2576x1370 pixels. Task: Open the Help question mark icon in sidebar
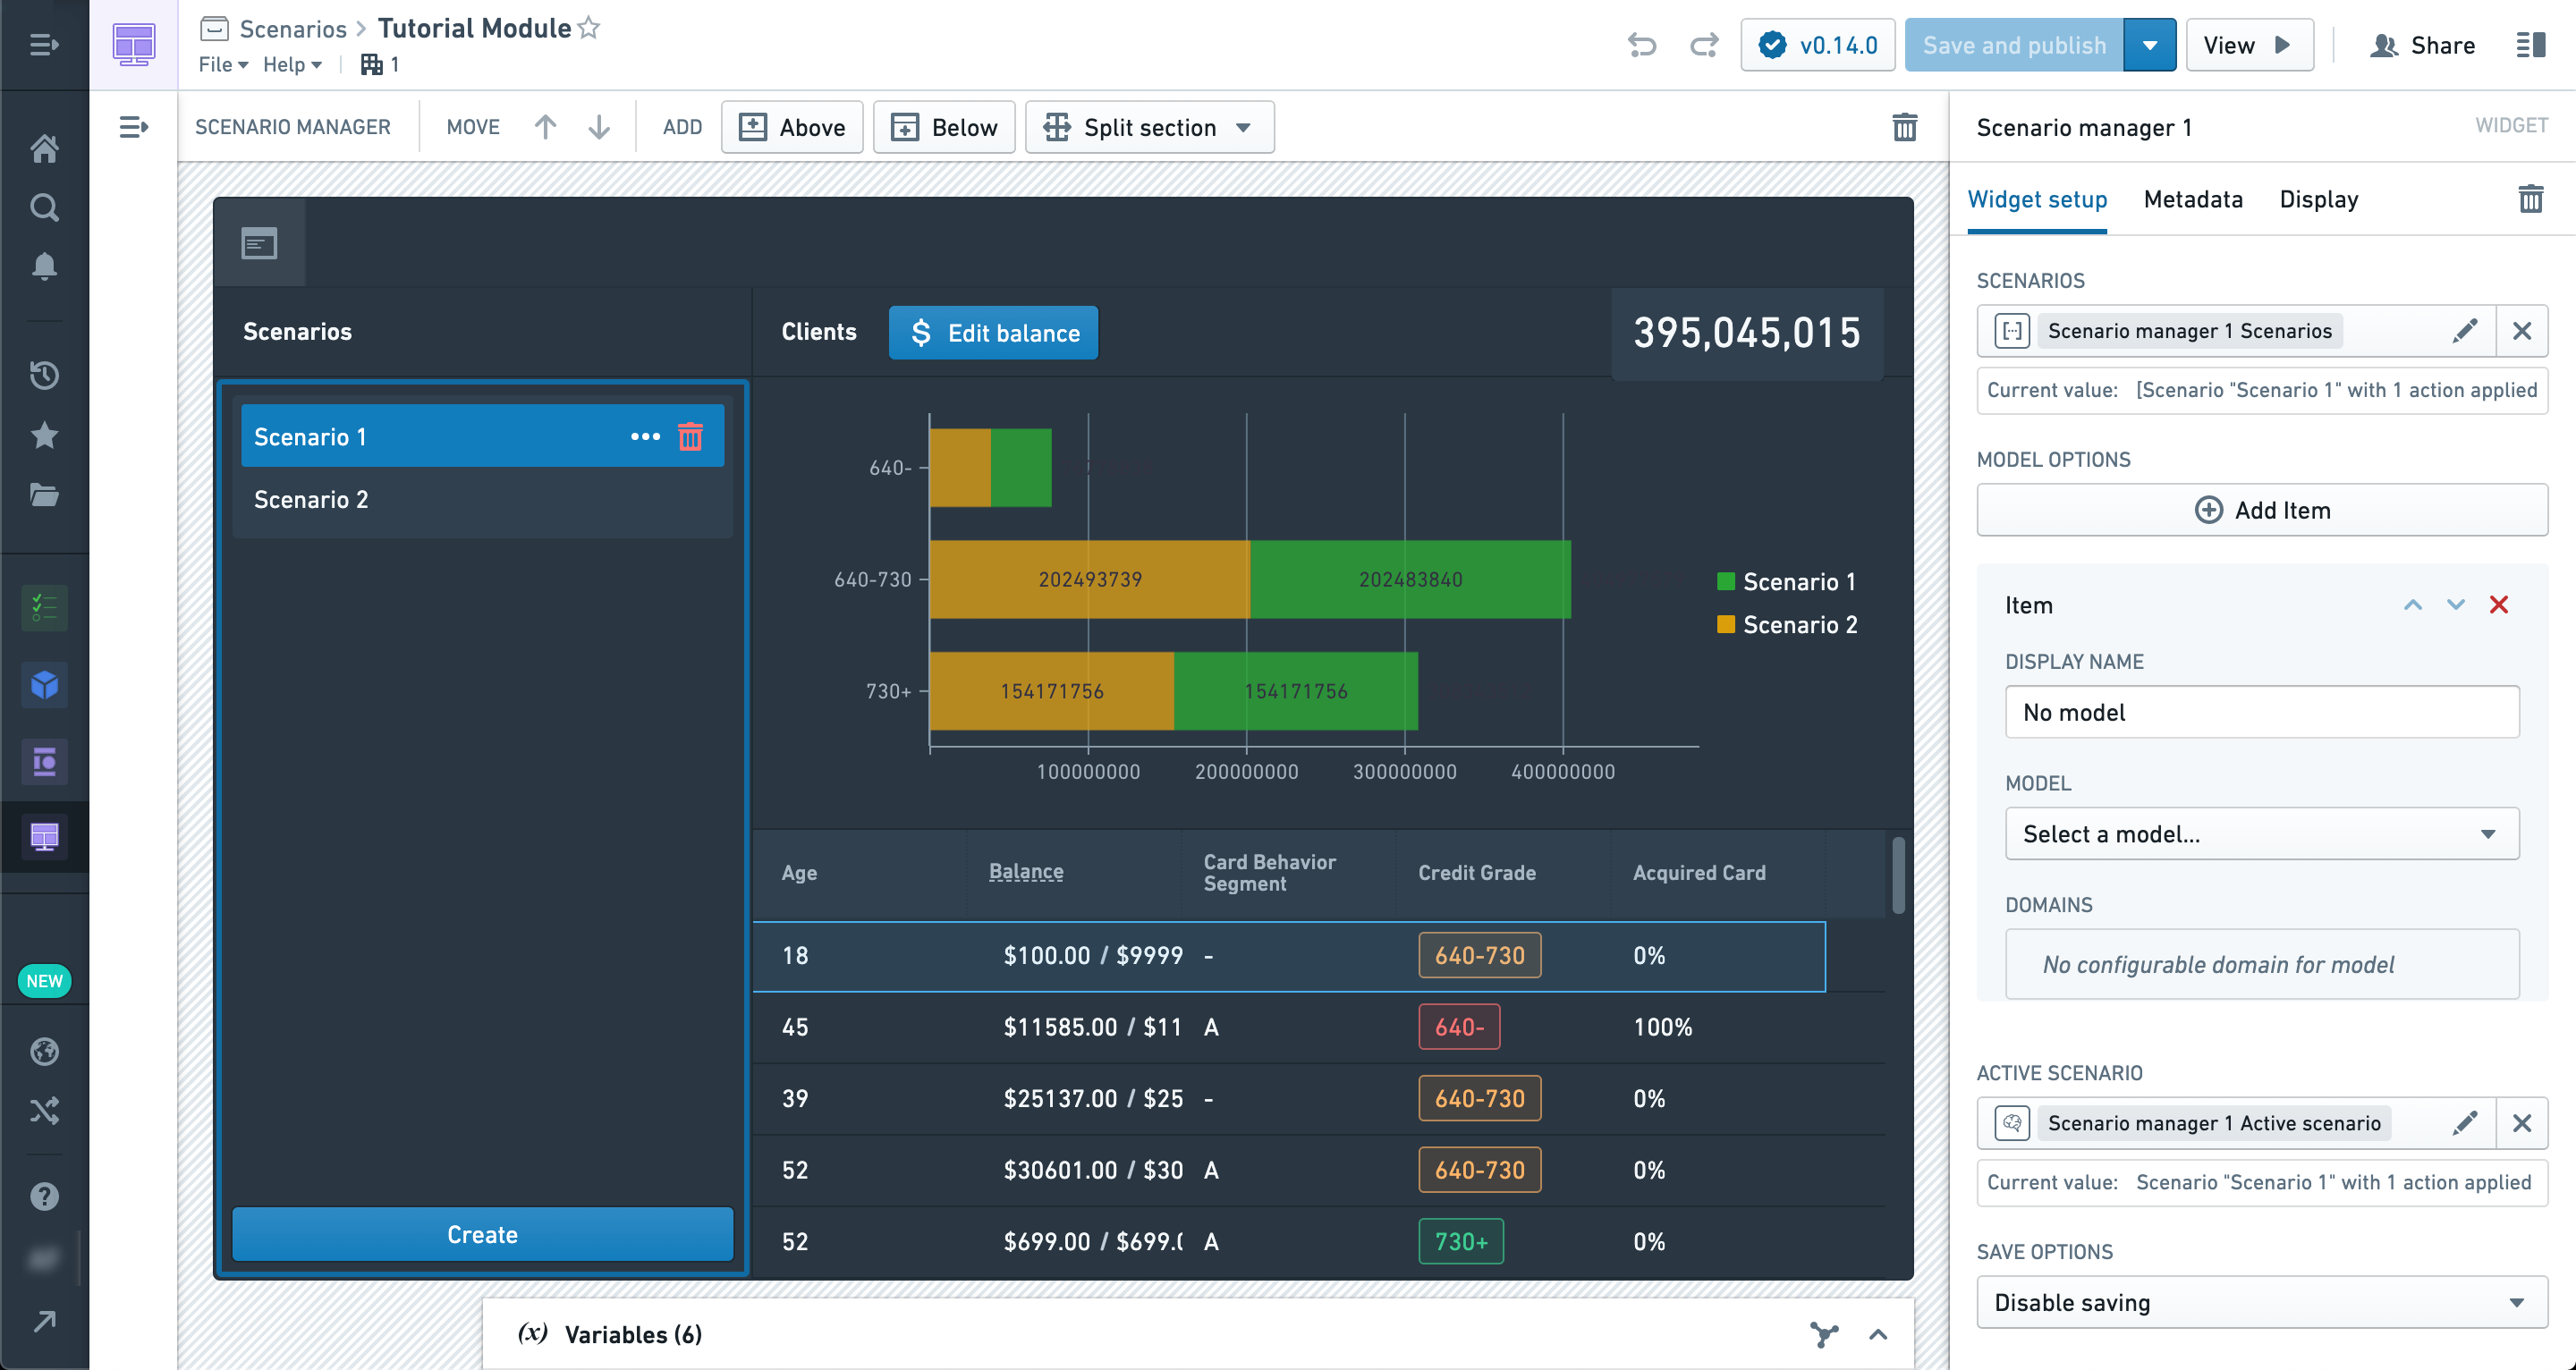[x=44, y=1196]
